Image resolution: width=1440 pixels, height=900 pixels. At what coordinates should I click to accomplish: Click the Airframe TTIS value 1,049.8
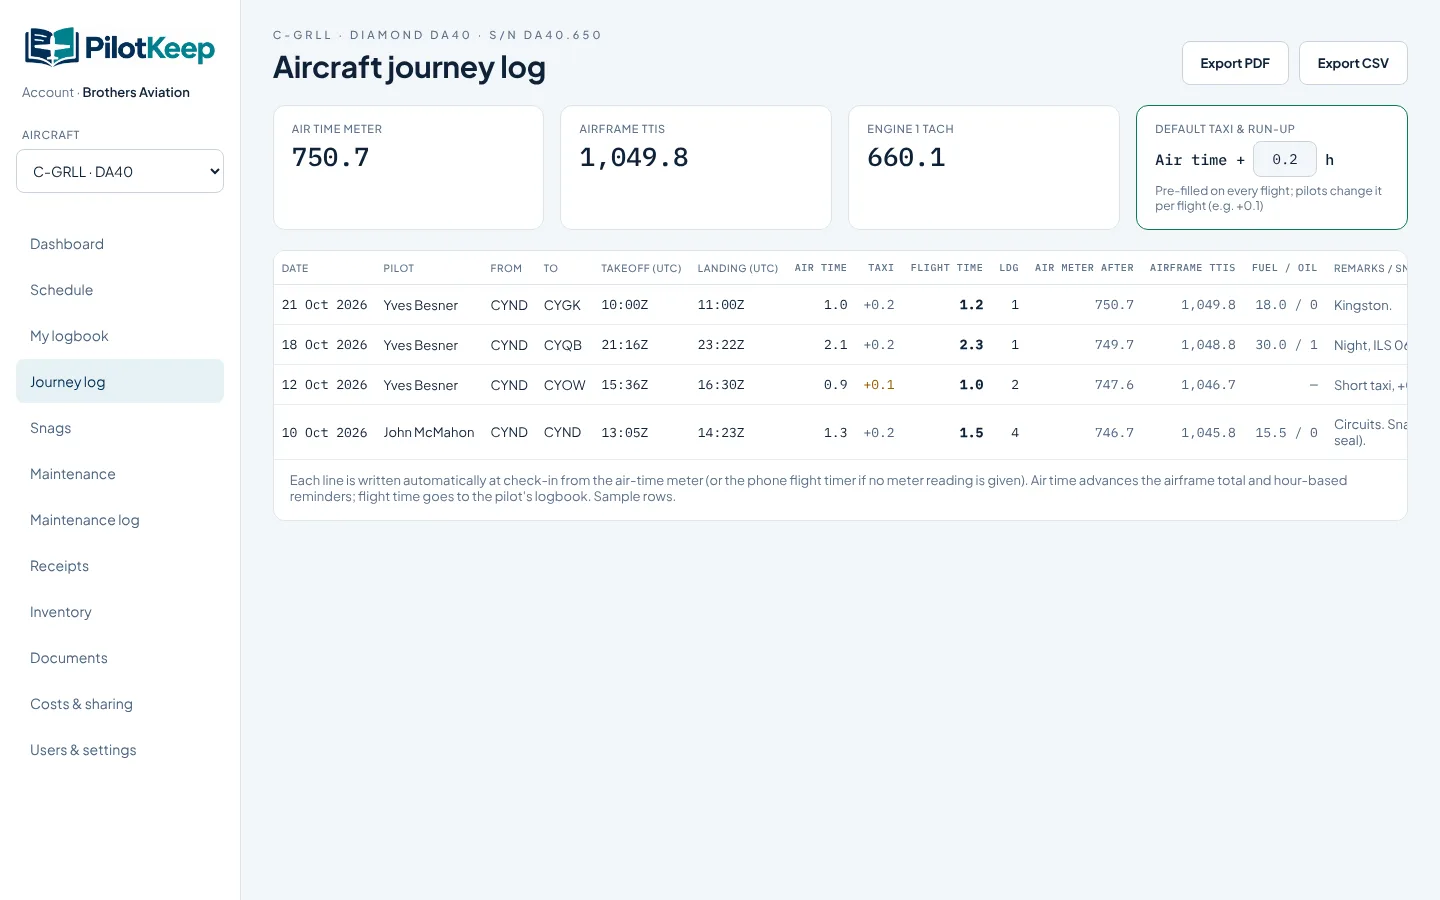(x=634, y=158)
